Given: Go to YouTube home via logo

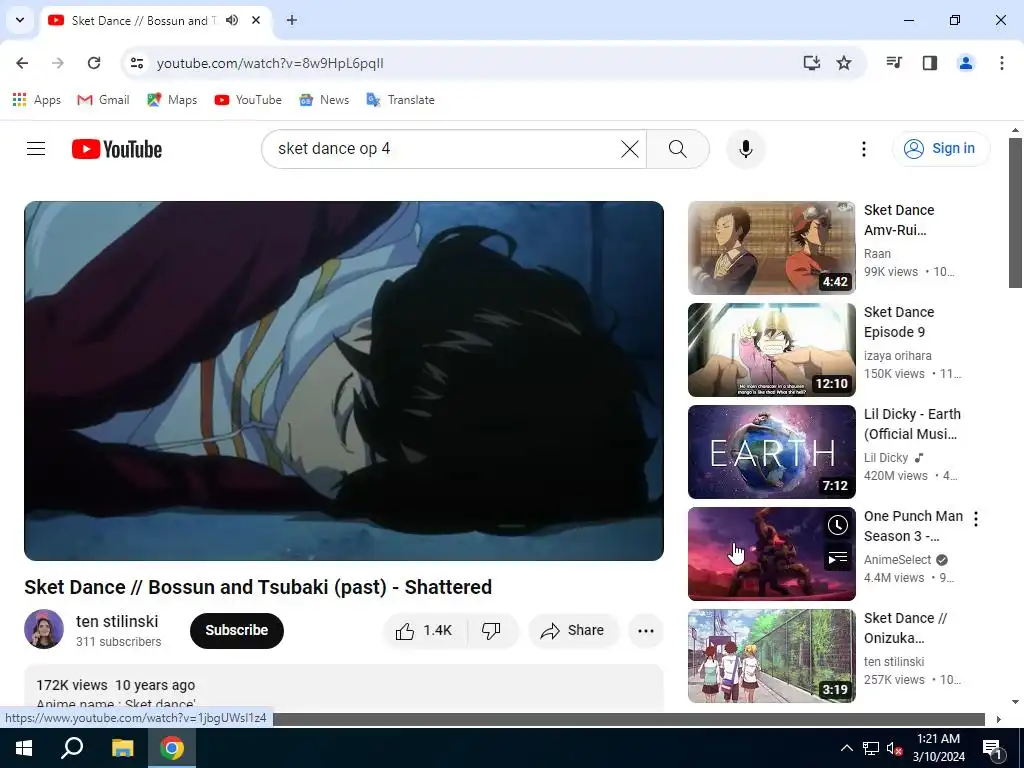Looking at the screenshot, I should pyautogui.click(x=117, y=149).
